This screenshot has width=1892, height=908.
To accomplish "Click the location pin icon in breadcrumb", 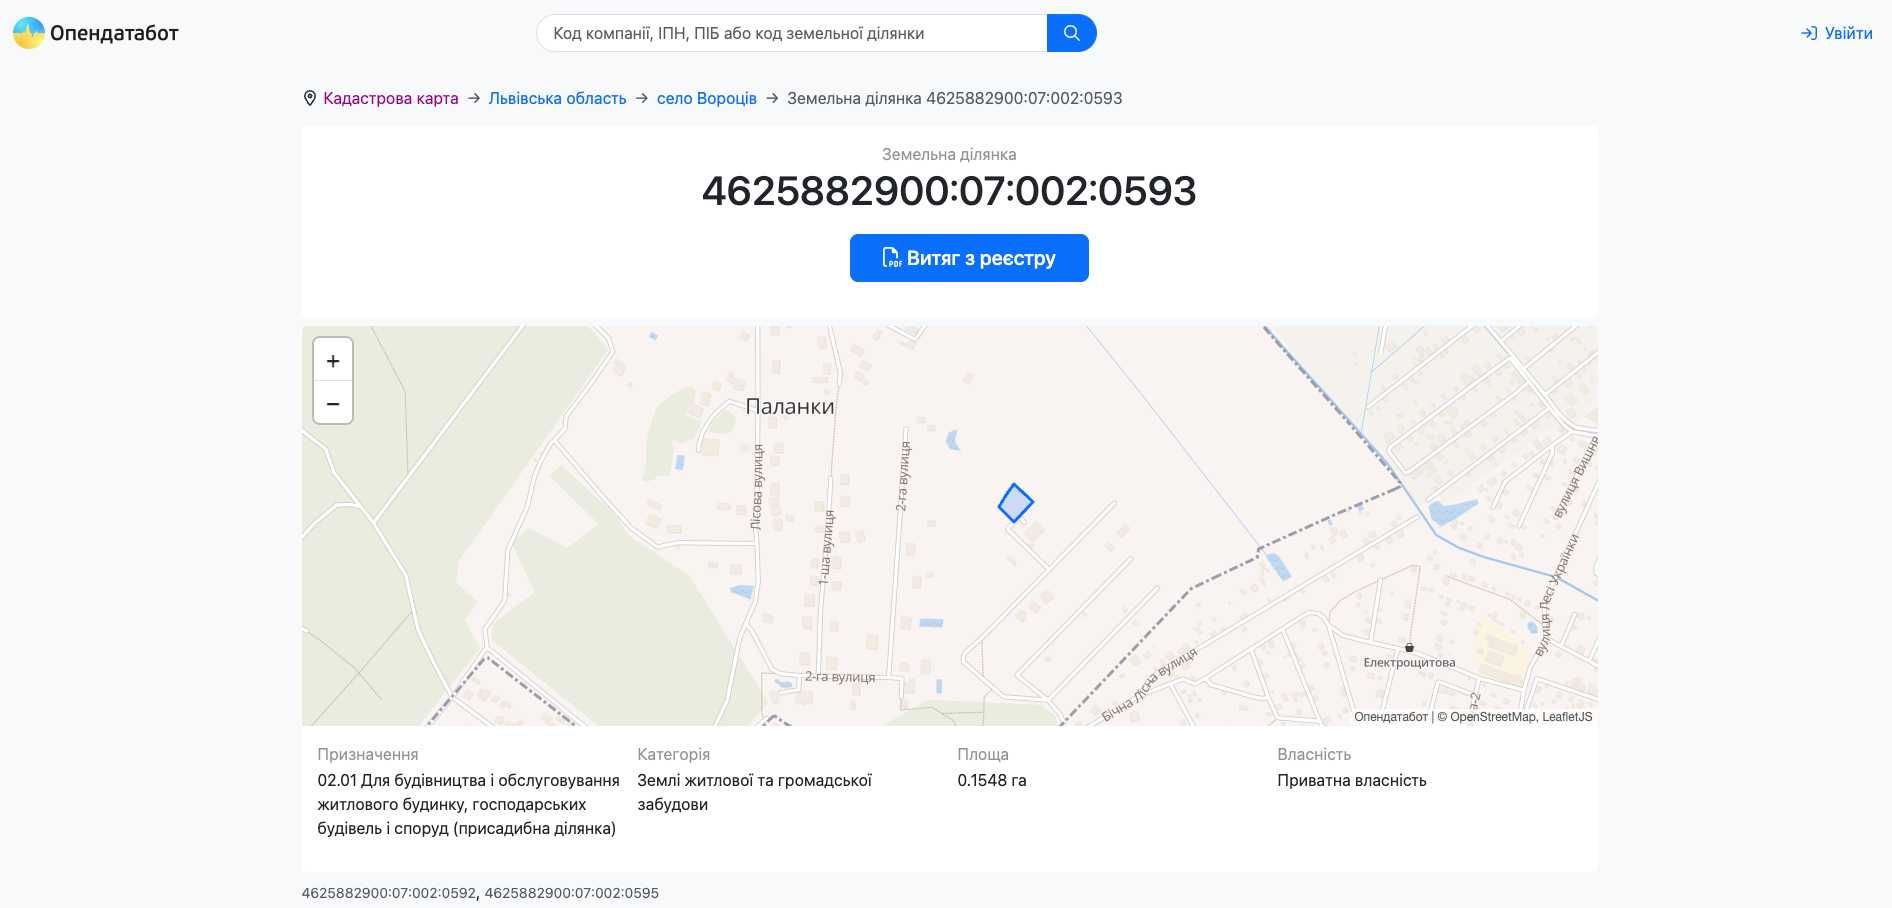I will (310, 98).
